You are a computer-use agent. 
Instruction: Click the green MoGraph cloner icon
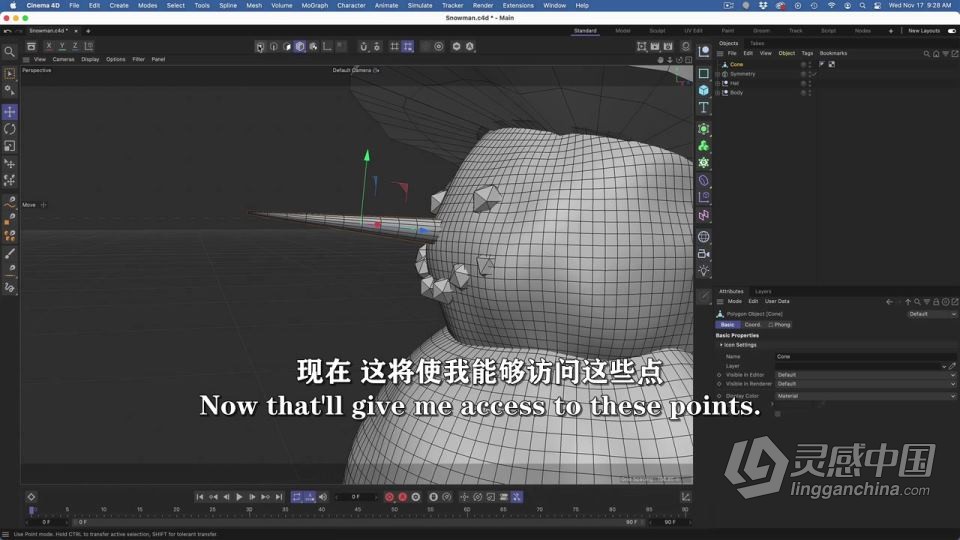(x=703, y=146)
